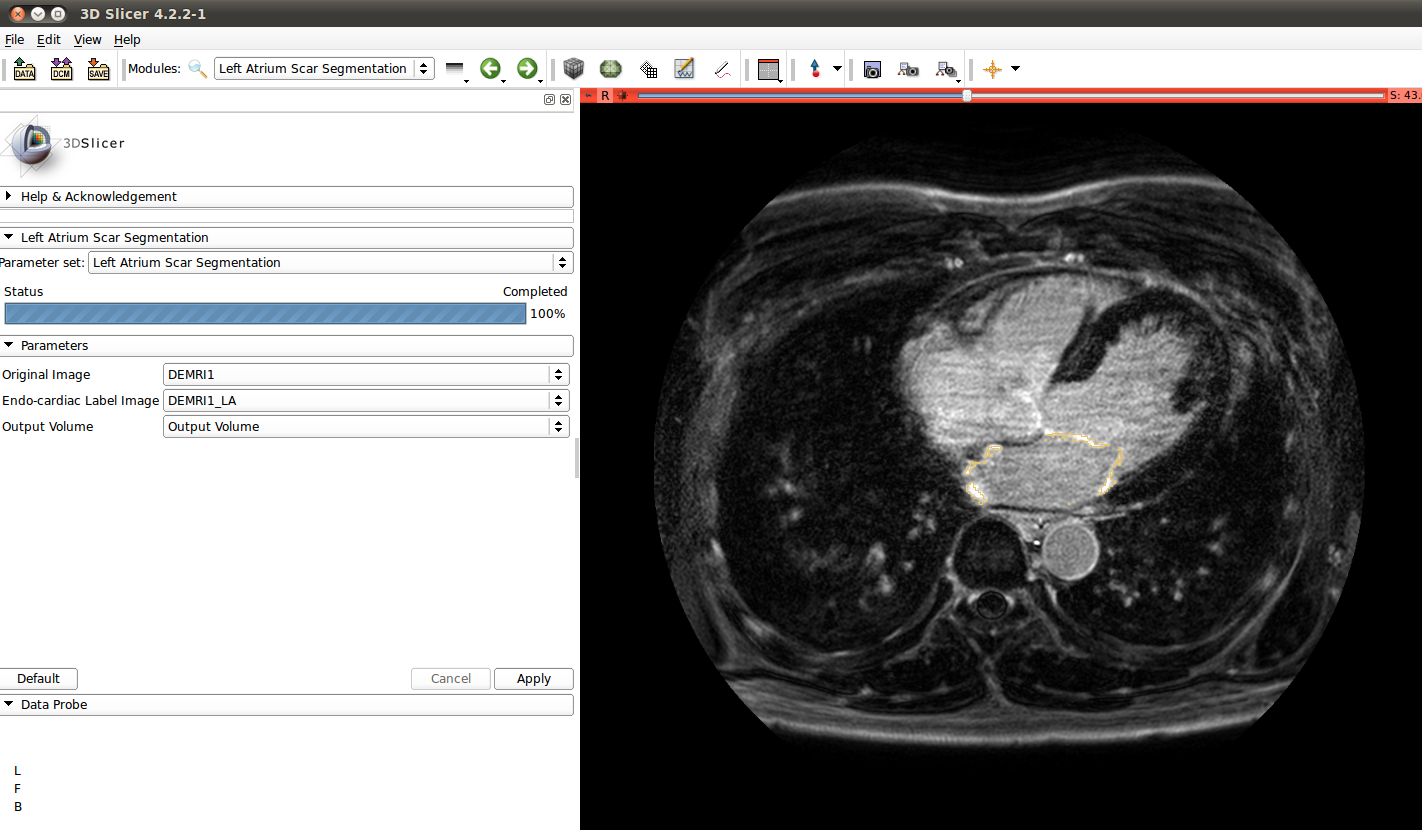Click the SAVE toolbar icon
1422x830 pixels.
pos(98,69)
